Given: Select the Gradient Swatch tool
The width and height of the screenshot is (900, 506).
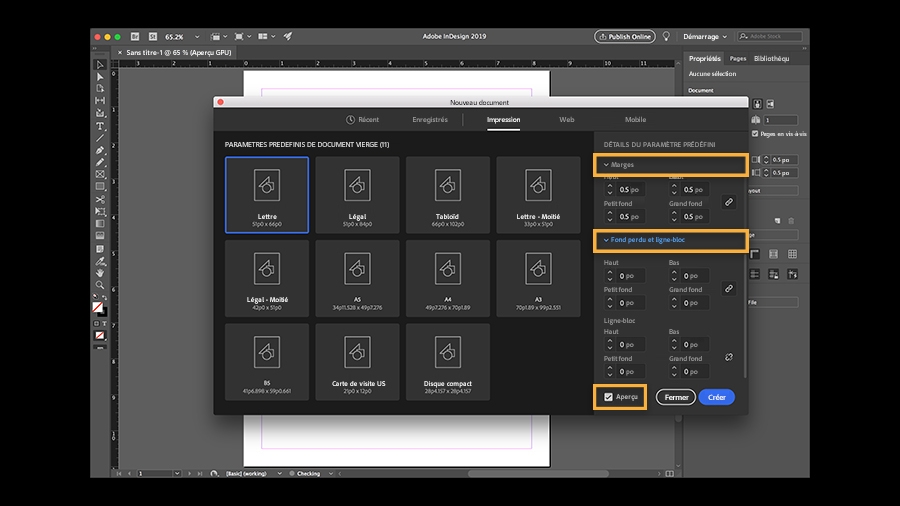Looking at the screenshot, I should pyautogui.click(x=100, y=224).
